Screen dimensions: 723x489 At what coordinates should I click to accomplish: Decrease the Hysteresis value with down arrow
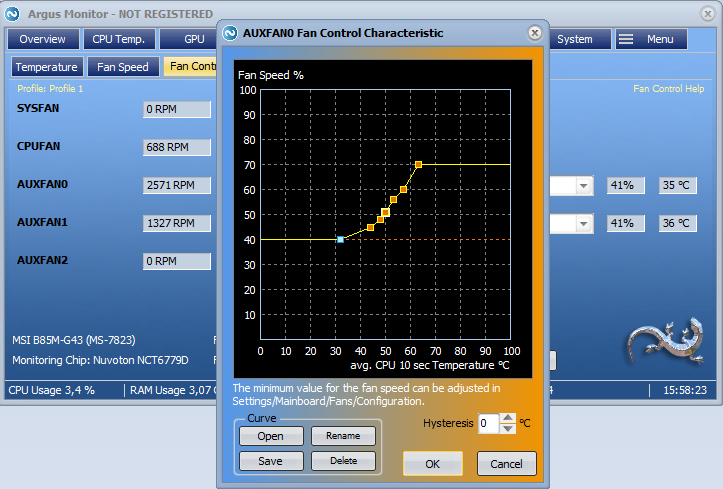pos(508,429)
